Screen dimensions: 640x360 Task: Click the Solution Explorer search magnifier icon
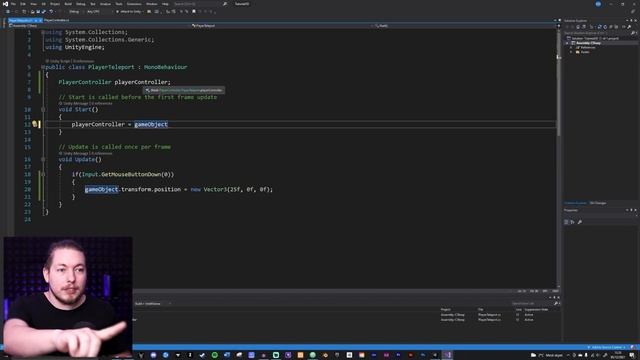click(634, 33)
